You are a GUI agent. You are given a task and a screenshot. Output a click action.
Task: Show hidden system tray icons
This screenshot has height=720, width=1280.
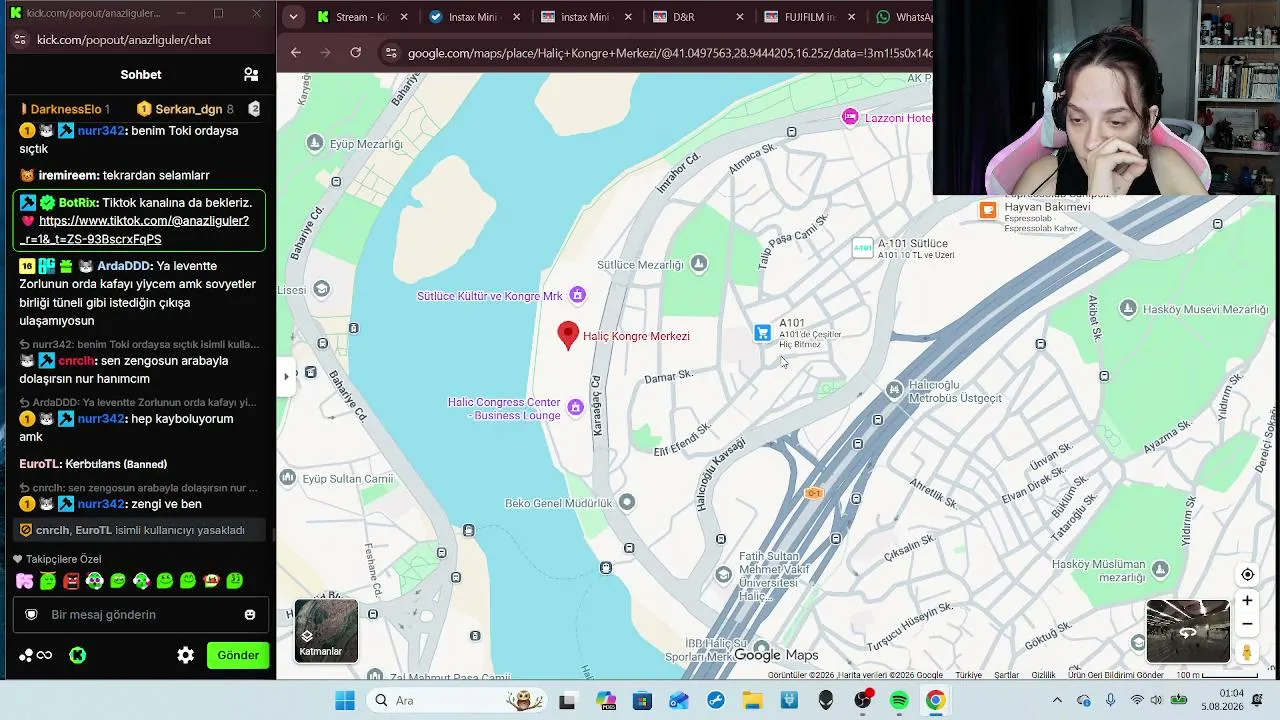[x=1057, y=701]
